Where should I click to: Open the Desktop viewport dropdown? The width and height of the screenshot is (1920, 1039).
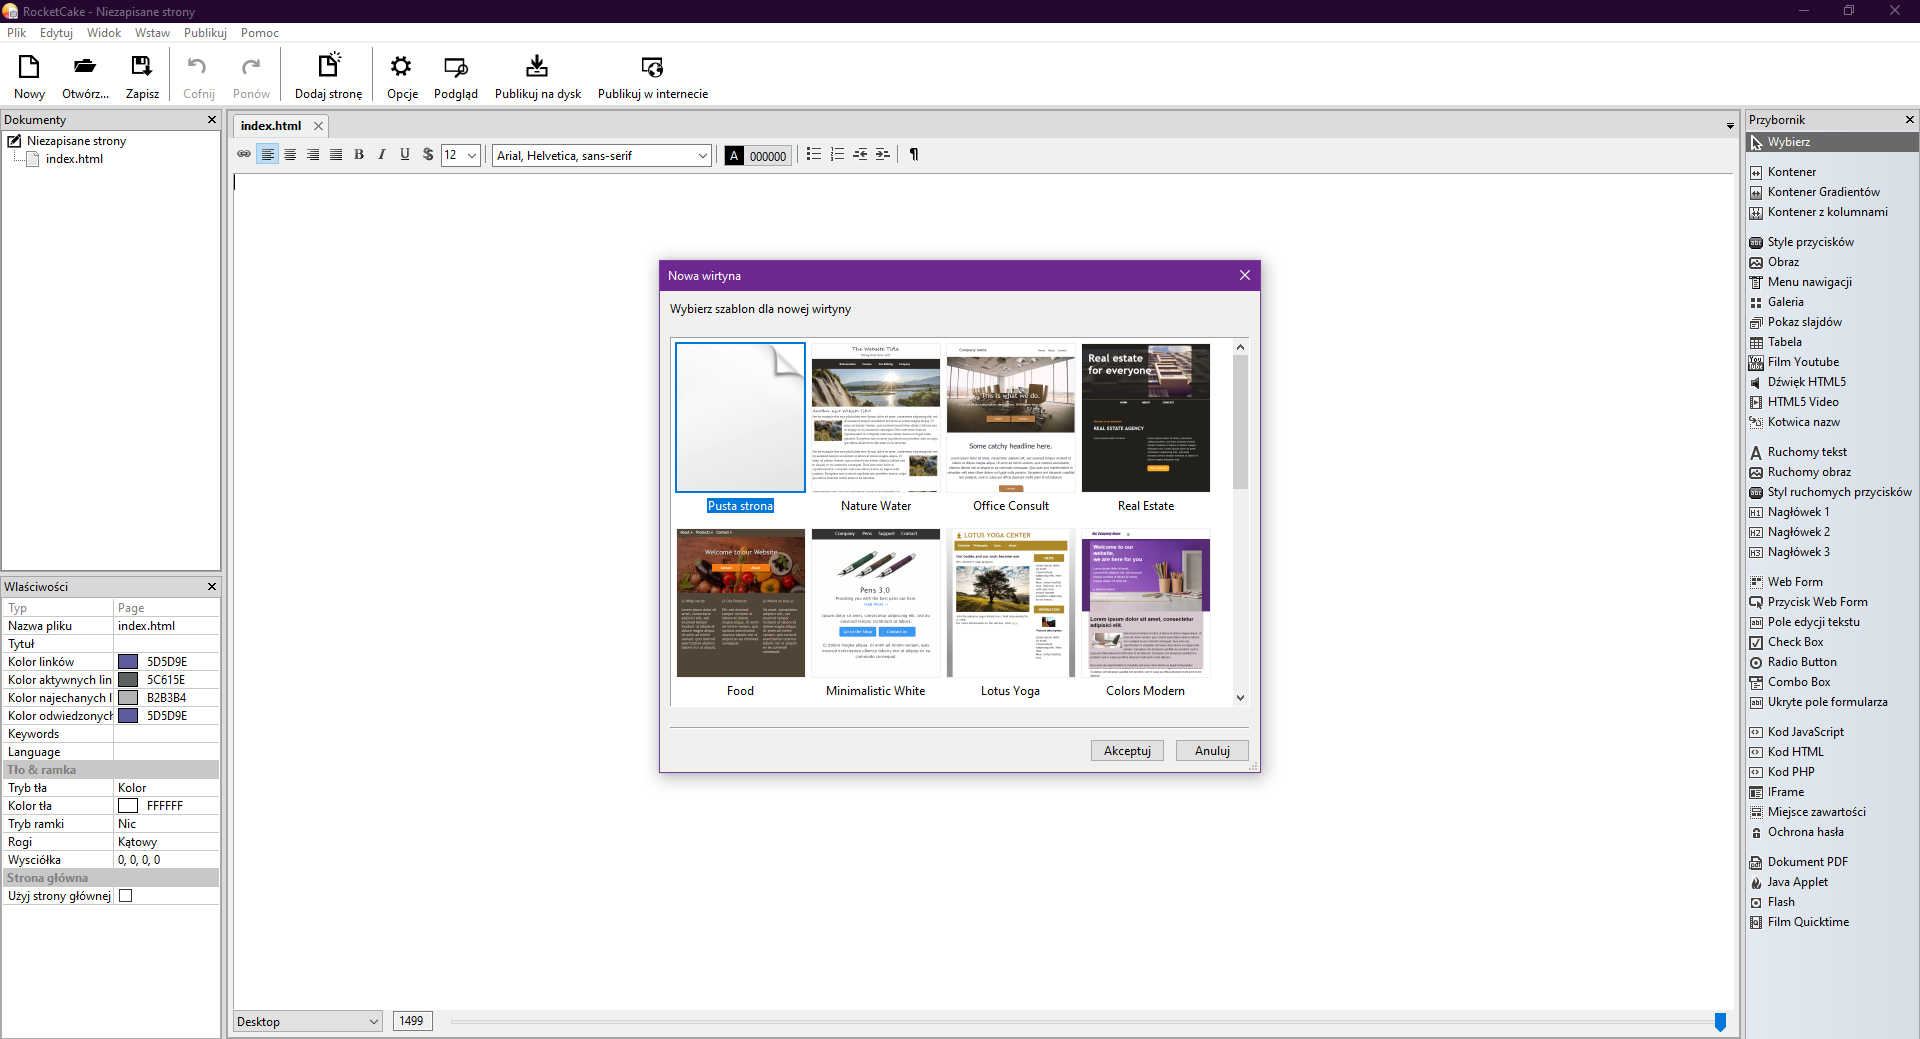(x=308, y=1021)
